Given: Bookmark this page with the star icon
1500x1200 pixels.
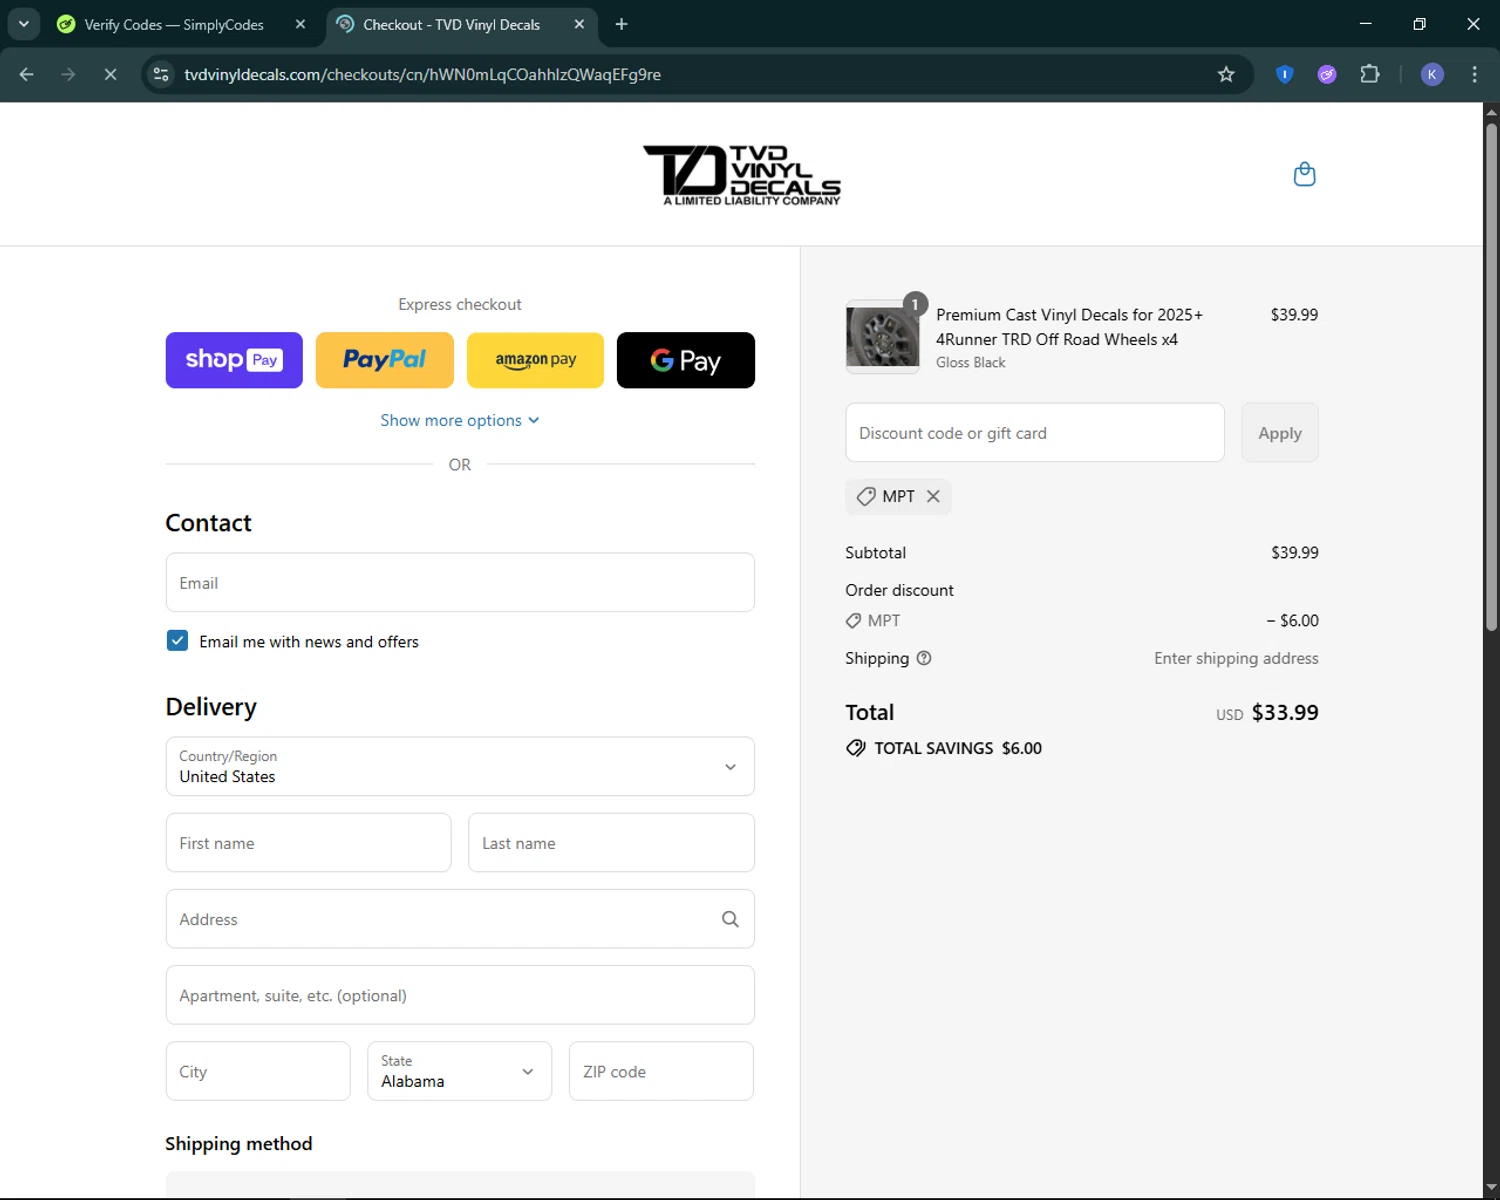Looking at the screenshot, I should click(1226, 74).
